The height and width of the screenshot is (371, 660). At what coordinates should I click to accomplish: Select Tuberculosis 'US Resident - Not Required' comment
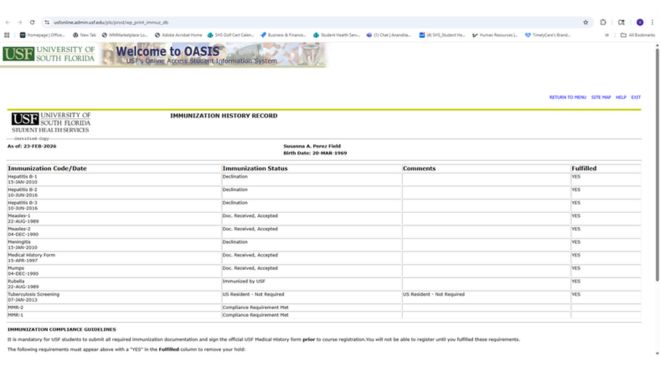[434, 294]
